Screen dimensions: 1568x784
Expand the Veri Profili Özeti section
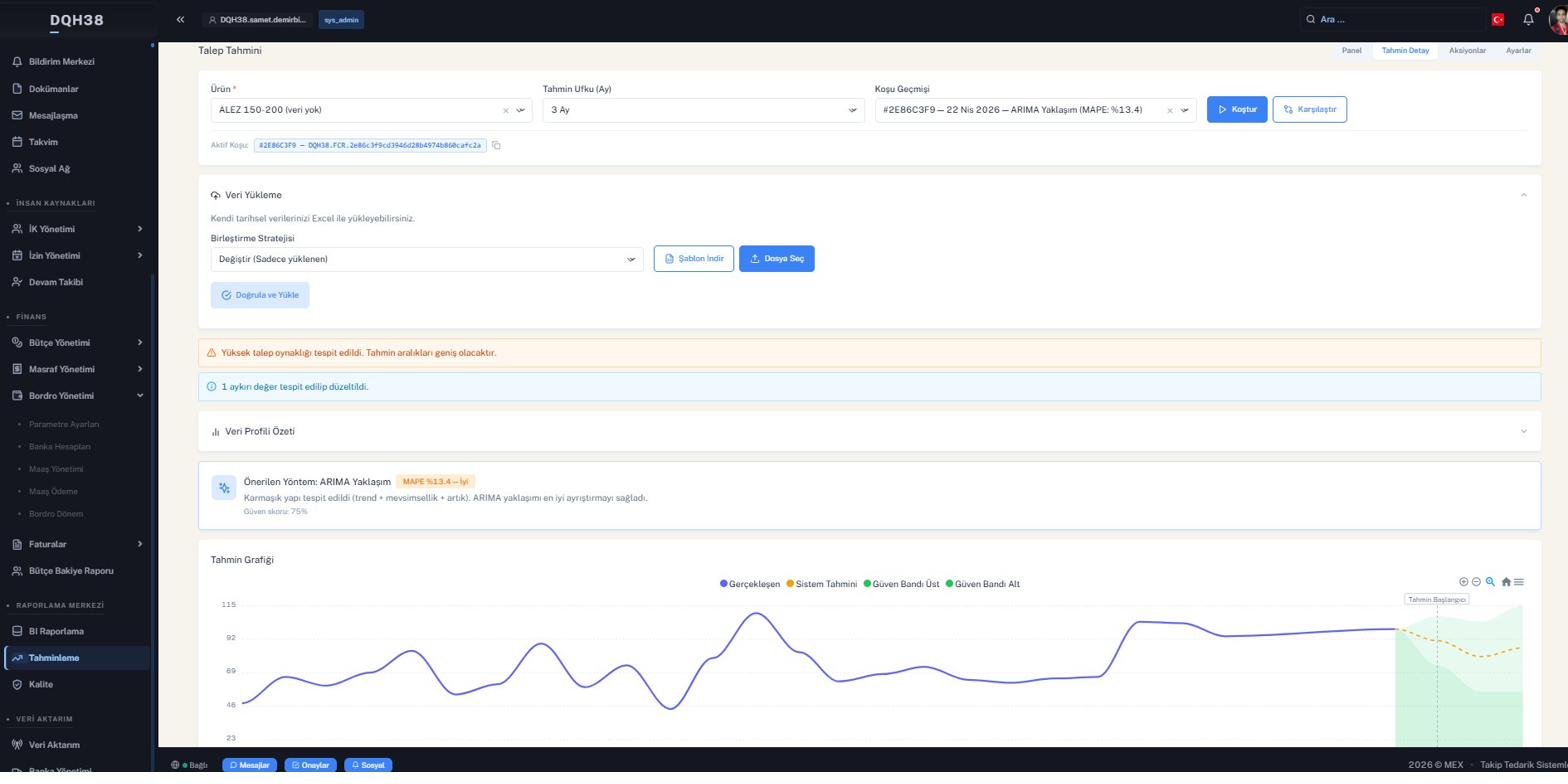[869, 432]
